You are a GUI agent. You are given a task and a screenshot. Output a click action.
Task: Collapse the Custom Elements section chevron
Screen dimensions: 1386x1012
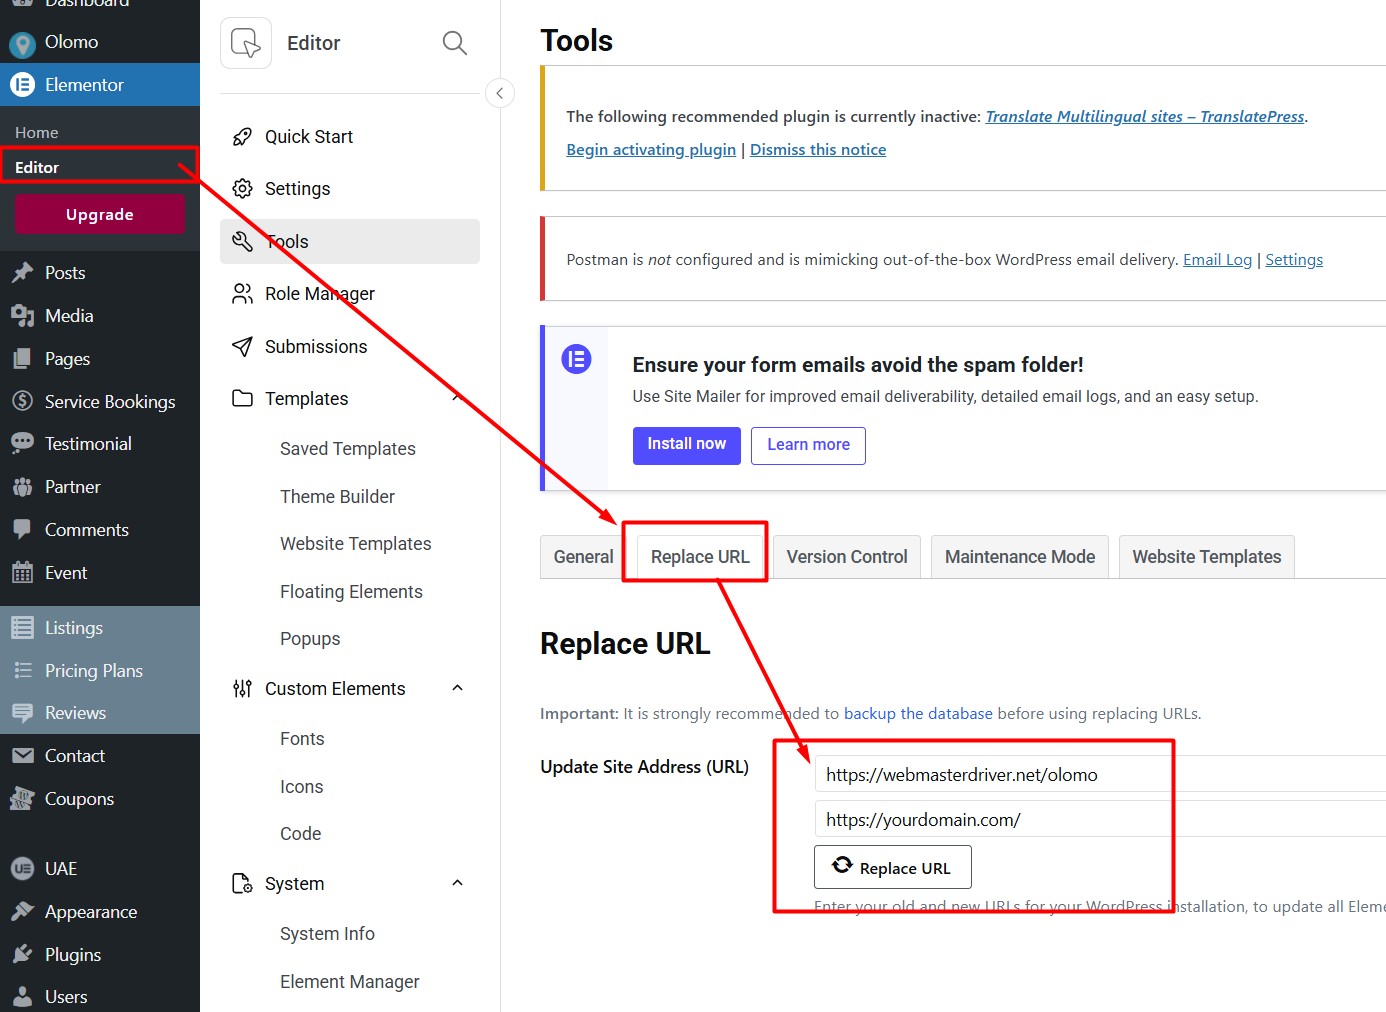click(x=458, y=688)
